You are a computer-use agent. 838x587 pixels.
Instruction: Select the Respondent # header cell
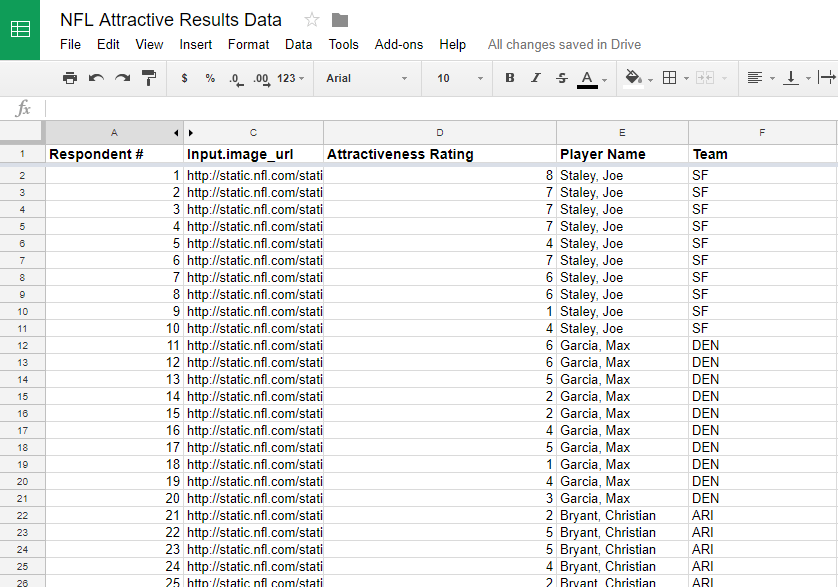pyautogui.click(x=114, y=154)
